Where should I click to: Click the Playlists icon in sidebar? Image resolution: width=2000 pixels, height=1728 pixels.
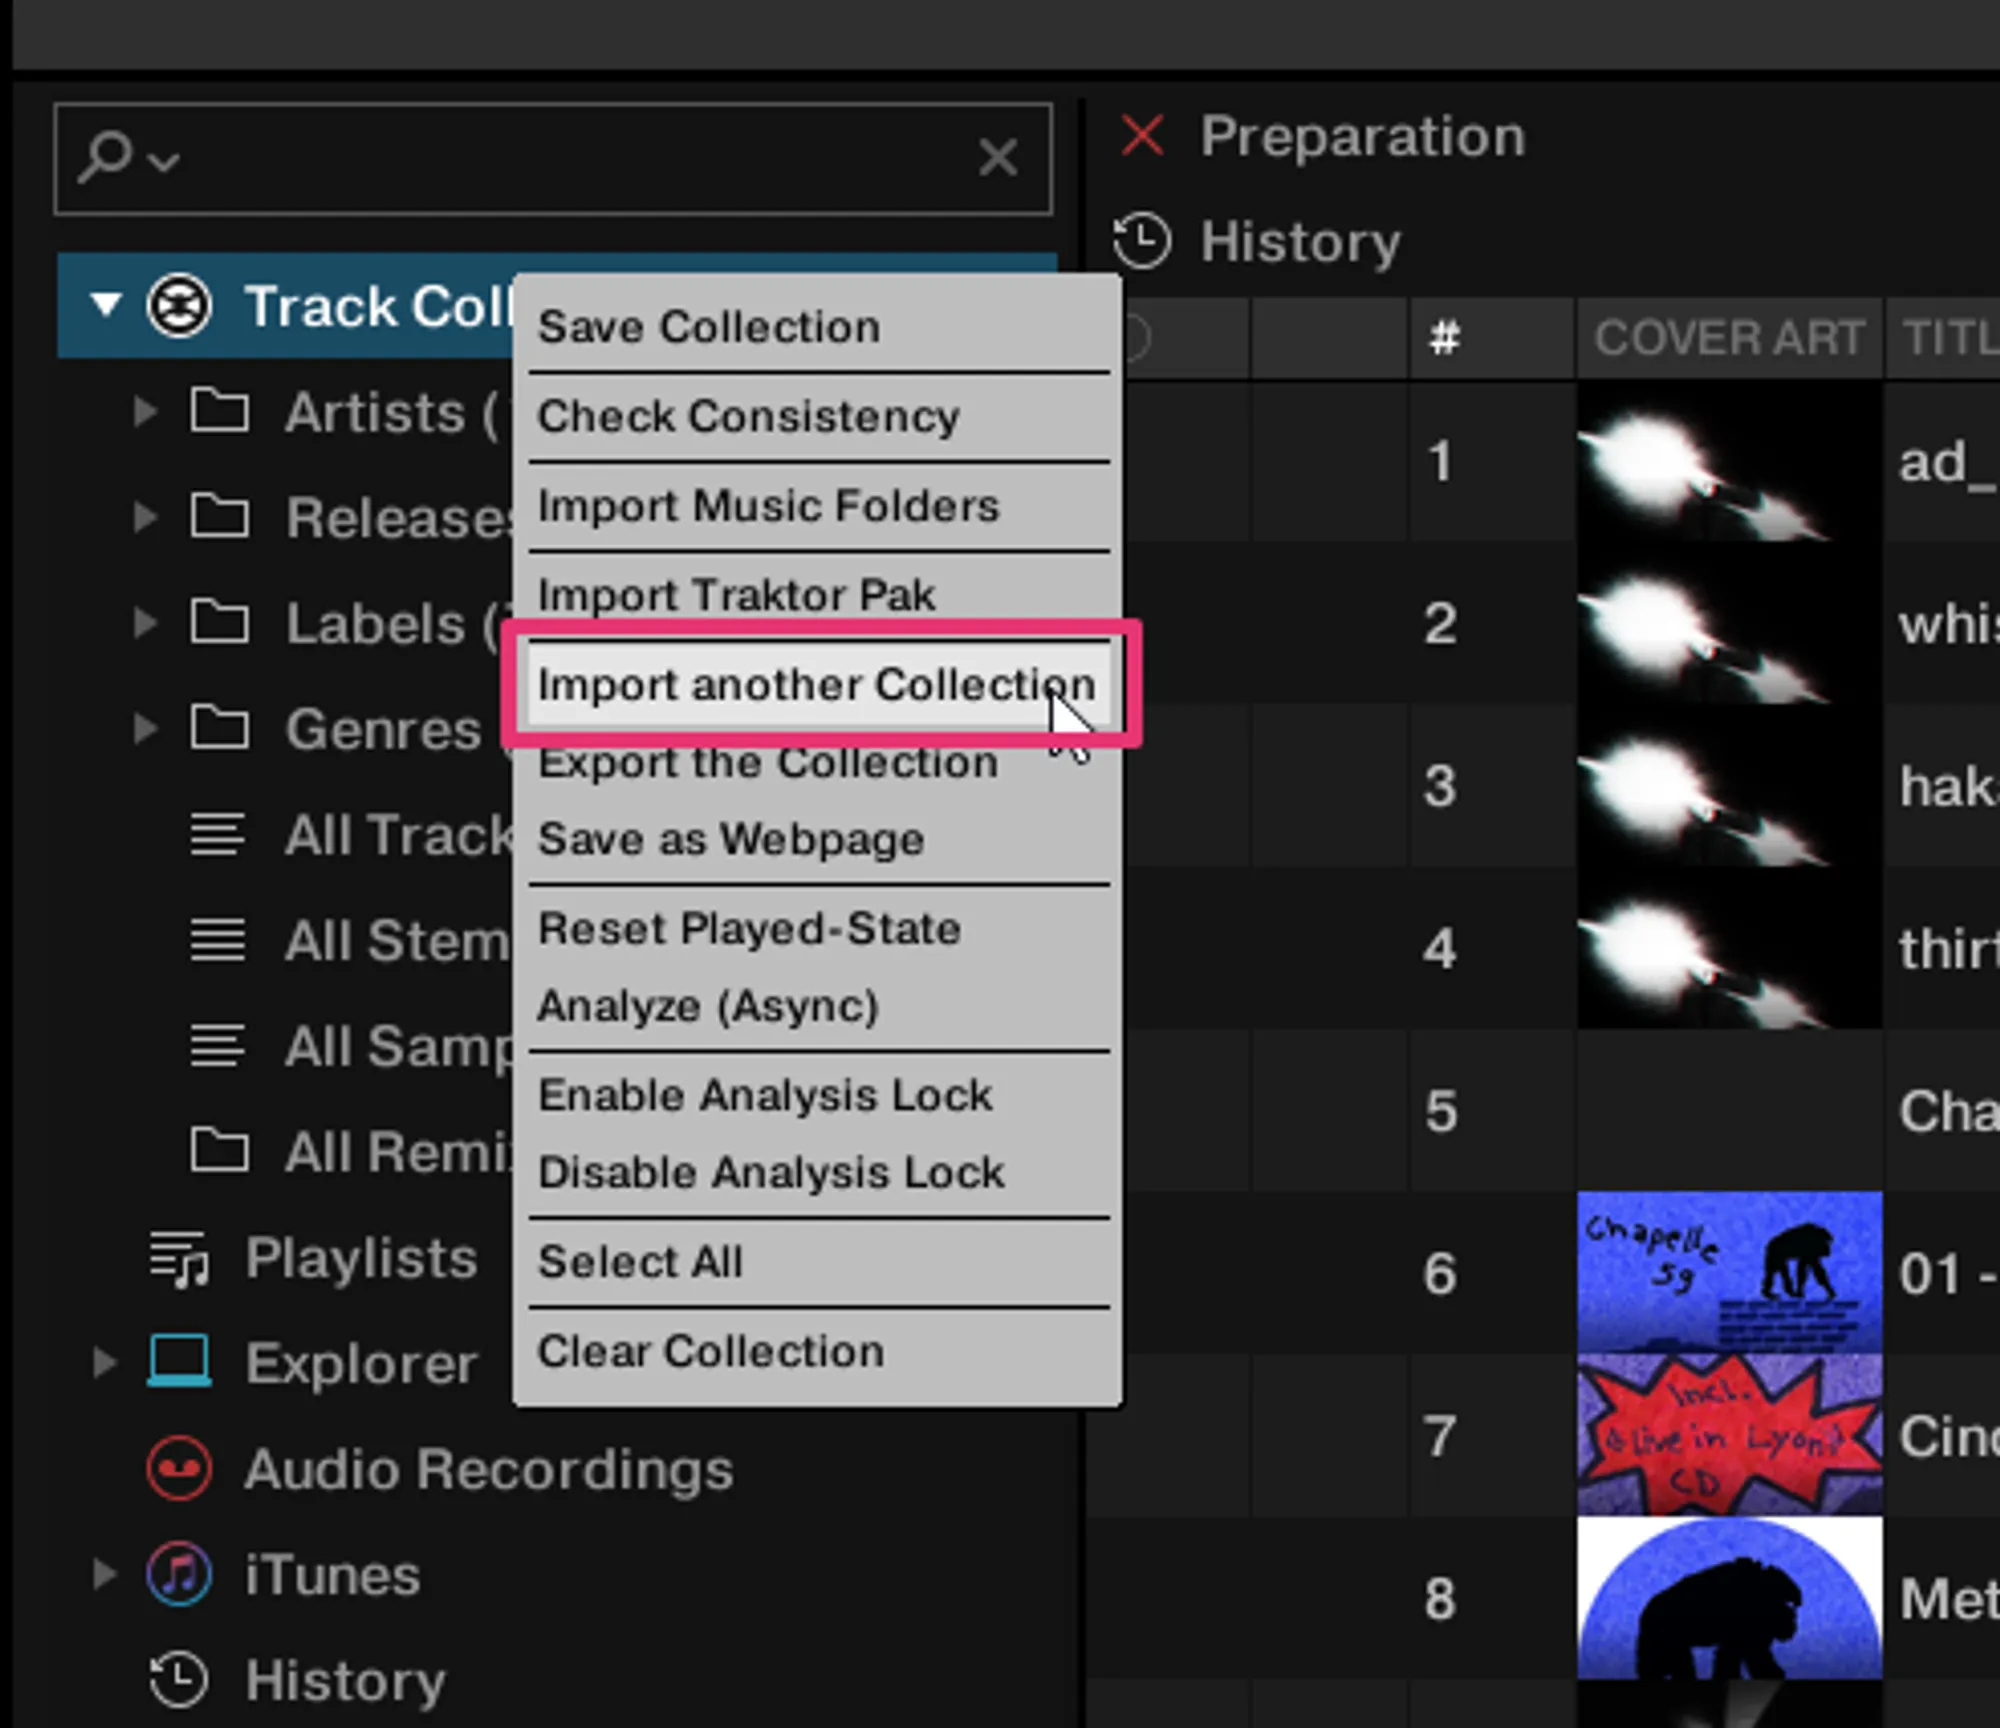point(179,1258)
